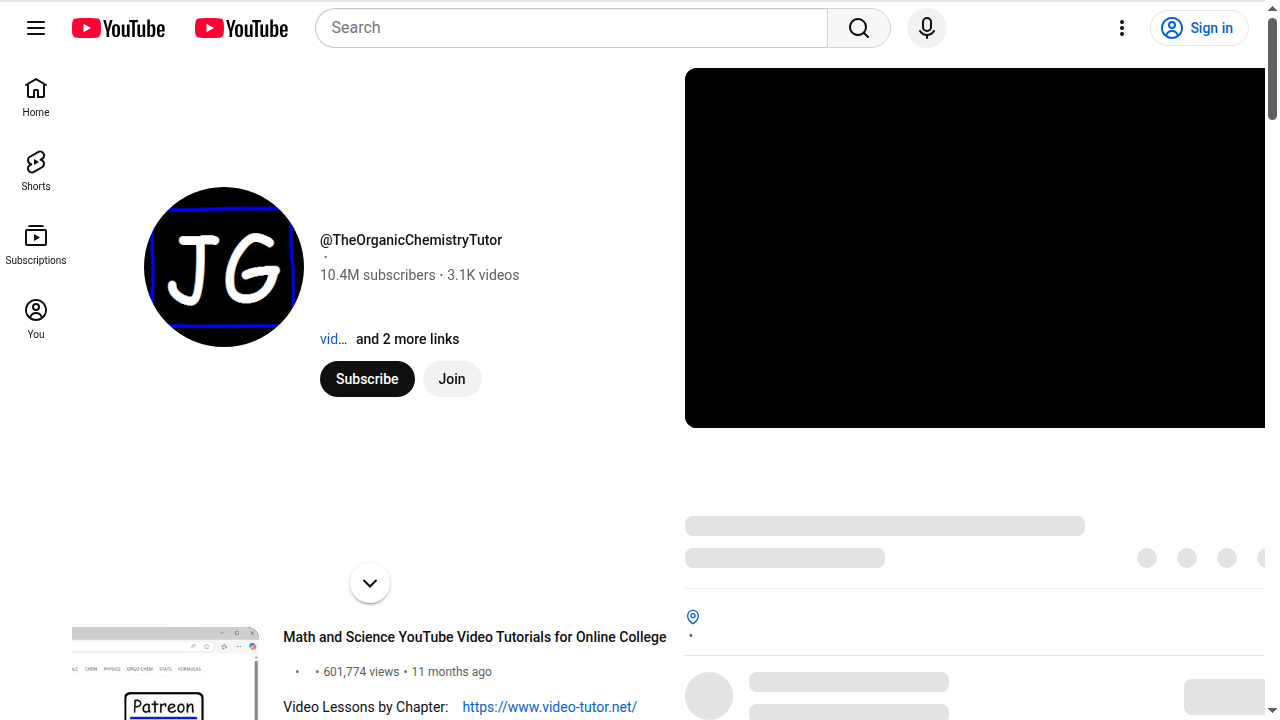Go to Home in the sidebar

36,98
